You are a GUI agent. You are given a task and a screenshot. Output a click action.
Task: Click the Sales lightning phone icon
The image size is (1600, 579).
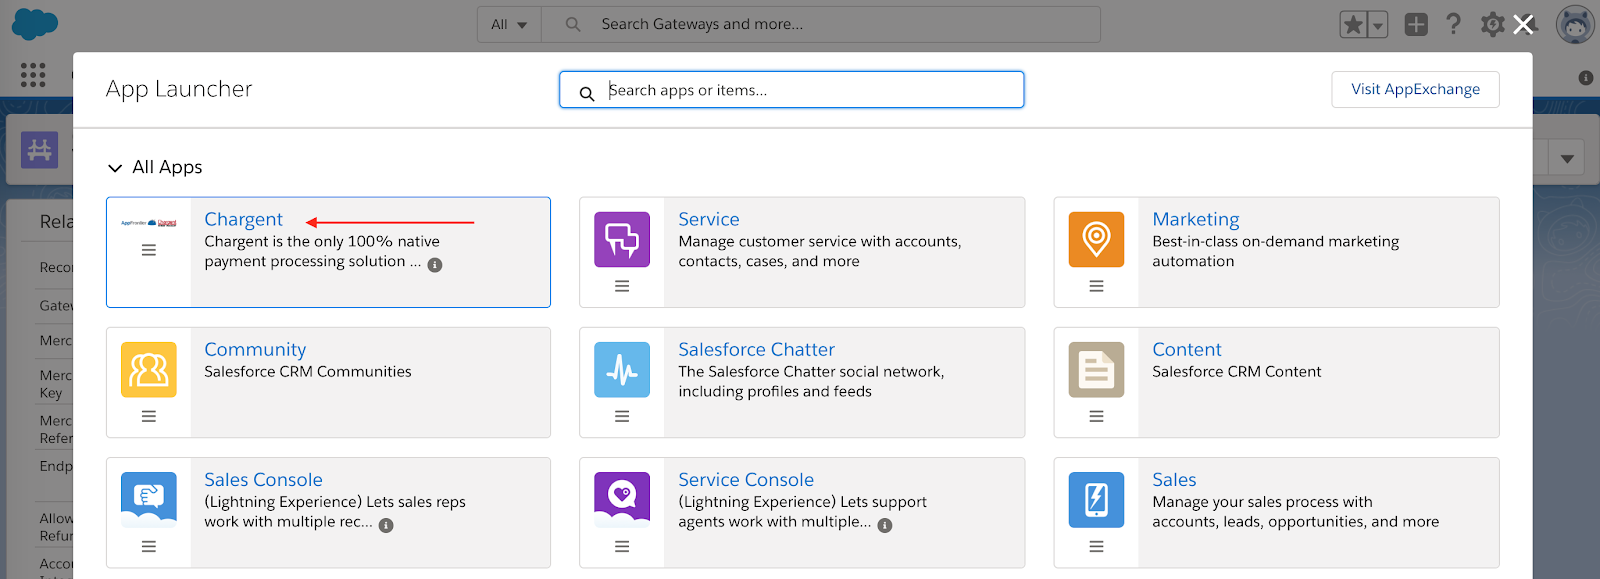coord(1096,499)
